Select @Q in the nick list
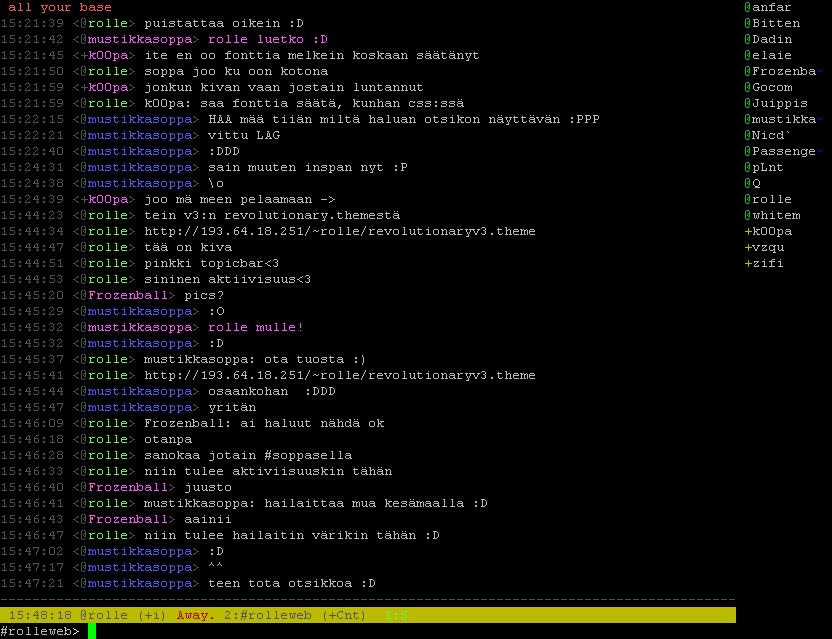This screenshot has width=832, height=639. (x=752, y=183)
